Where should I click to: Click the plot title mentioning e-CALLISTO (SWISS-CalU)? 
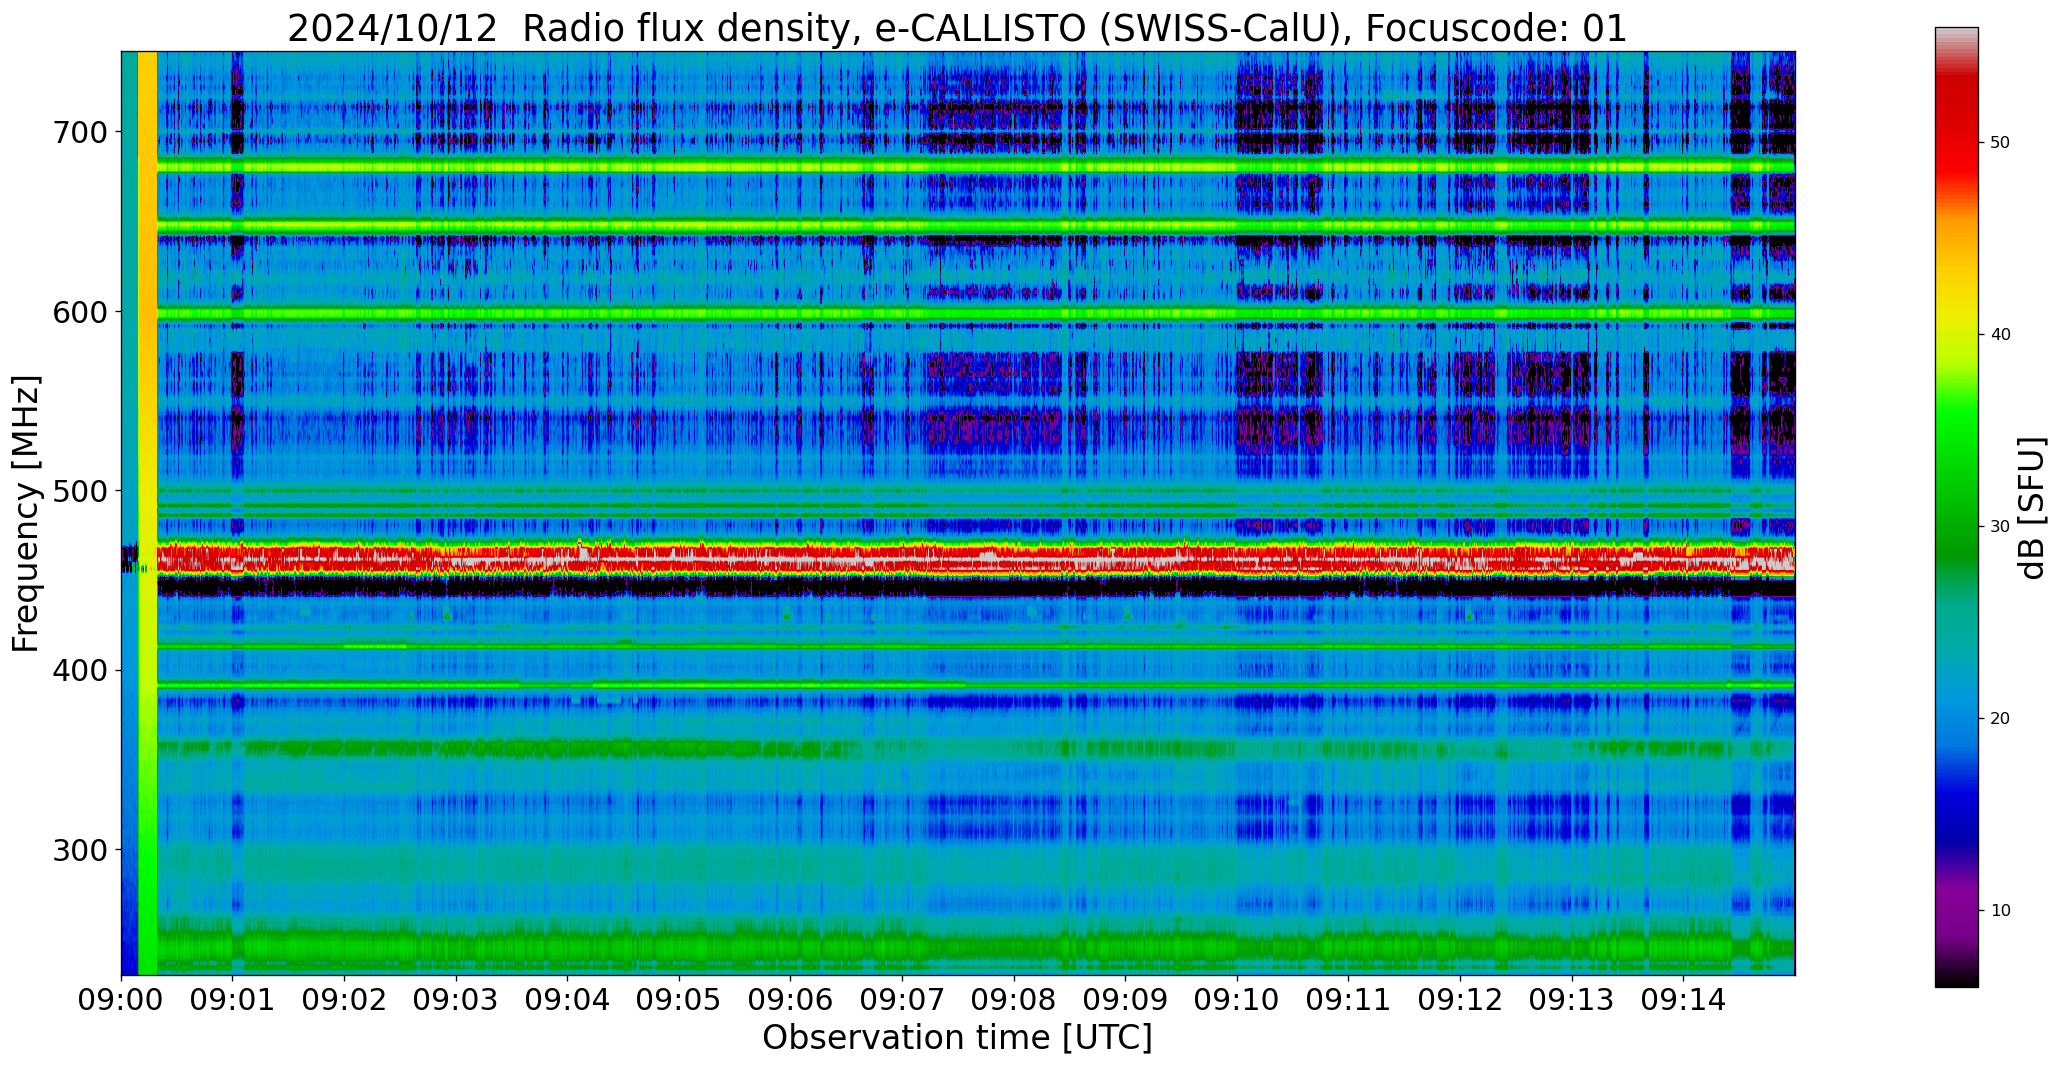click(957, 28)
